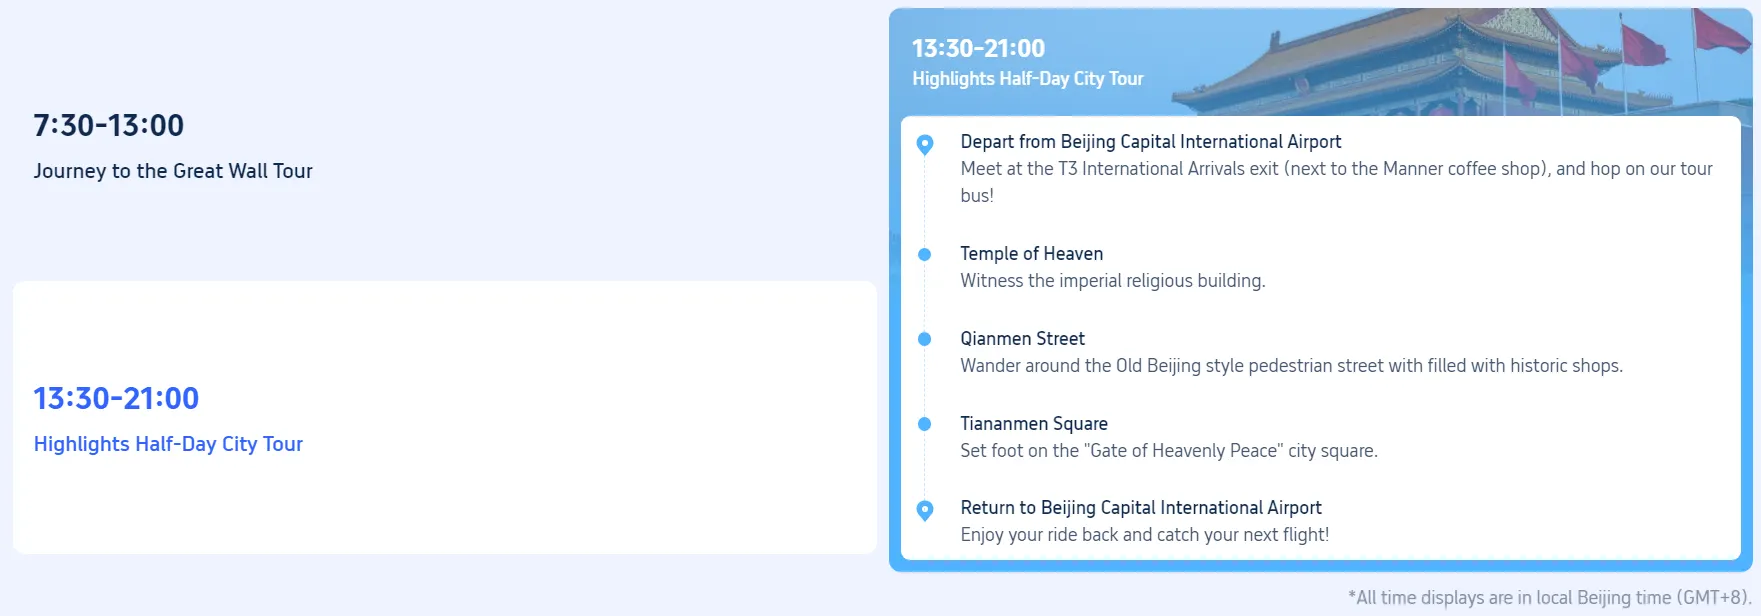Screen dimensions: 1761x616
Task: Click the departure location pin icon
Action: click(924, 144)
